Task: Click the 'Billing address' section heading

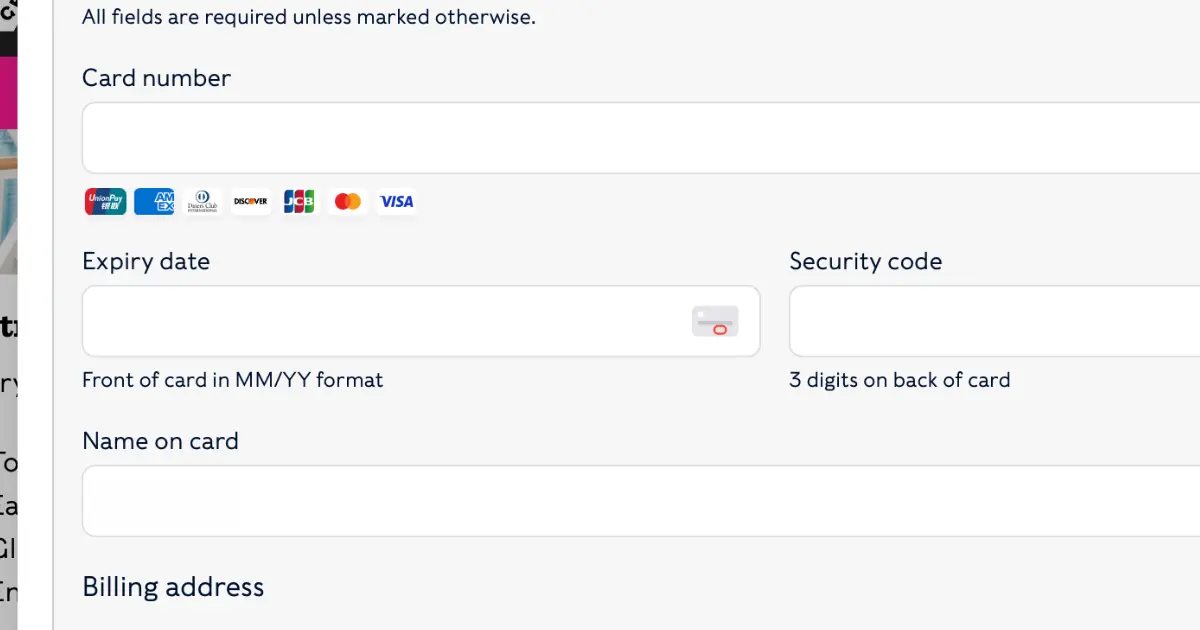Action: [x=173, y=587]
